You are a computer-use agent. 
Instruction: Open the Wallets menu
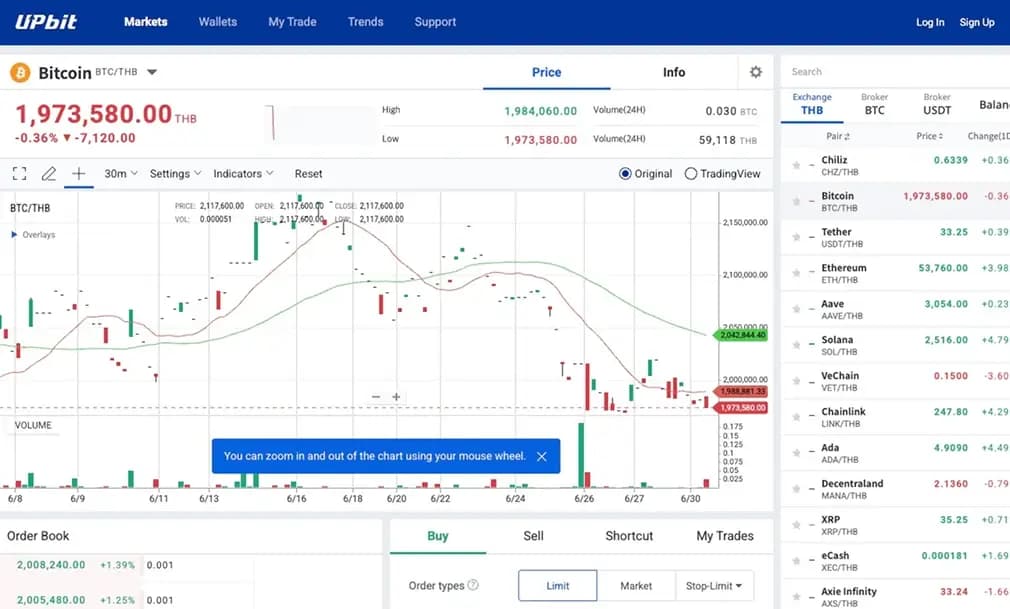218,22
